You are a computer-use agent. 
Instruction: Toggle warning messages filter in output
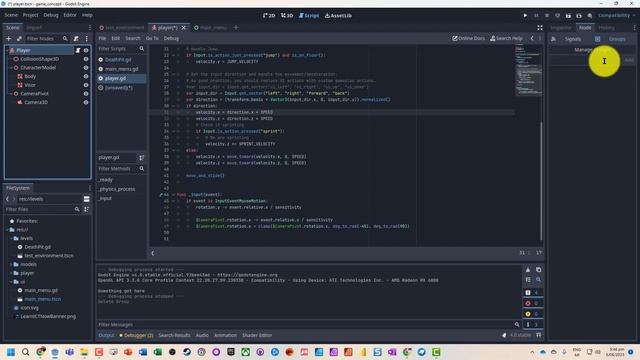pos(533,314)
